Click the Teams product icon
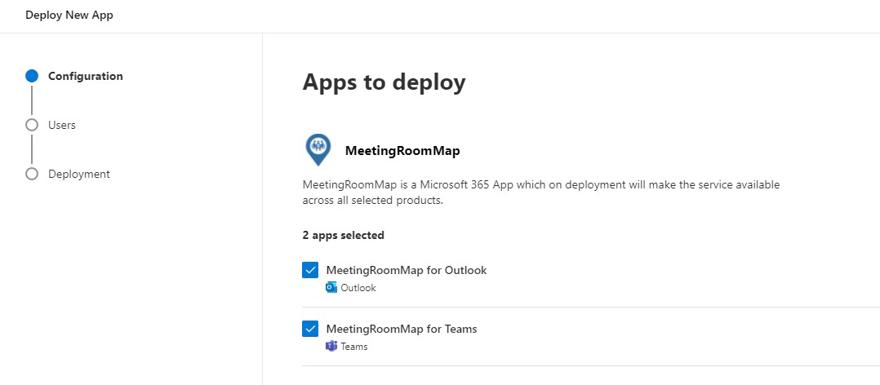The image size is (880, 385). pyautogui.click(x=331, y=346)
